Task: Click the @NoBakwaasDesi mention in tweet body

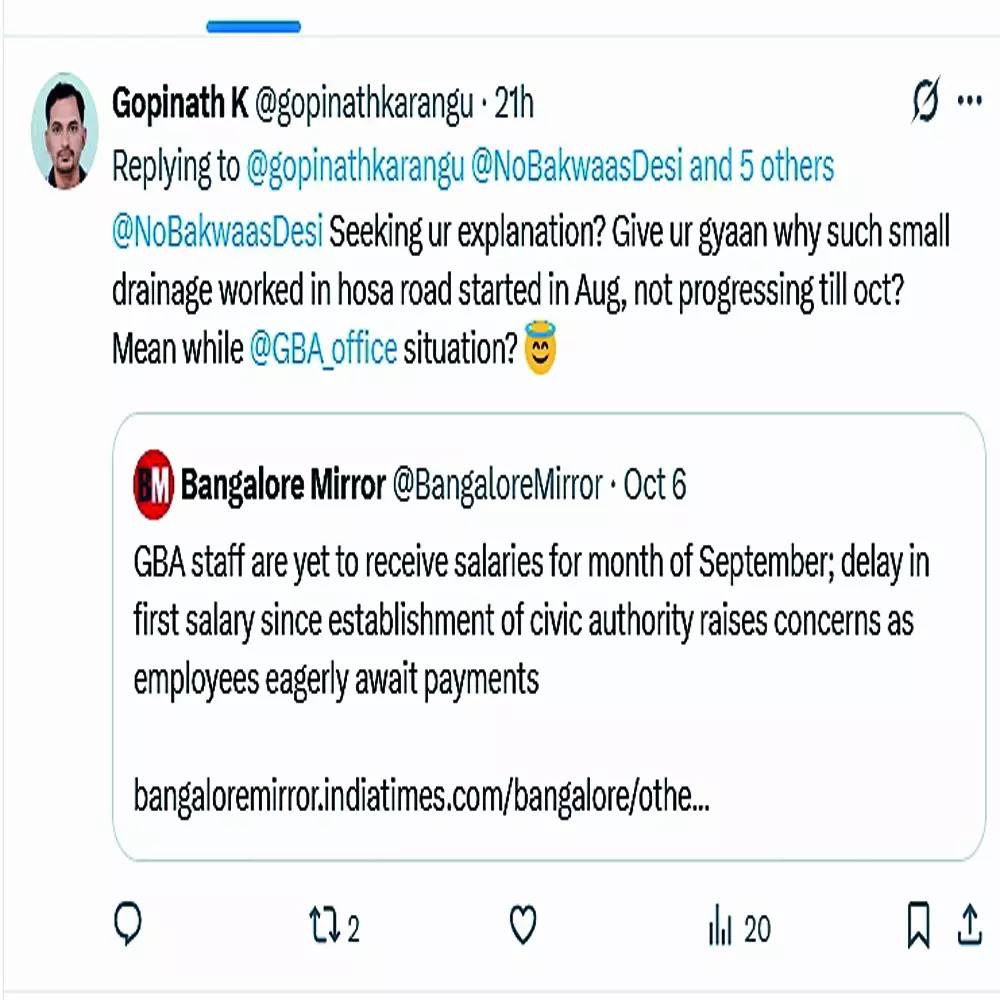Action: [217, 231]
